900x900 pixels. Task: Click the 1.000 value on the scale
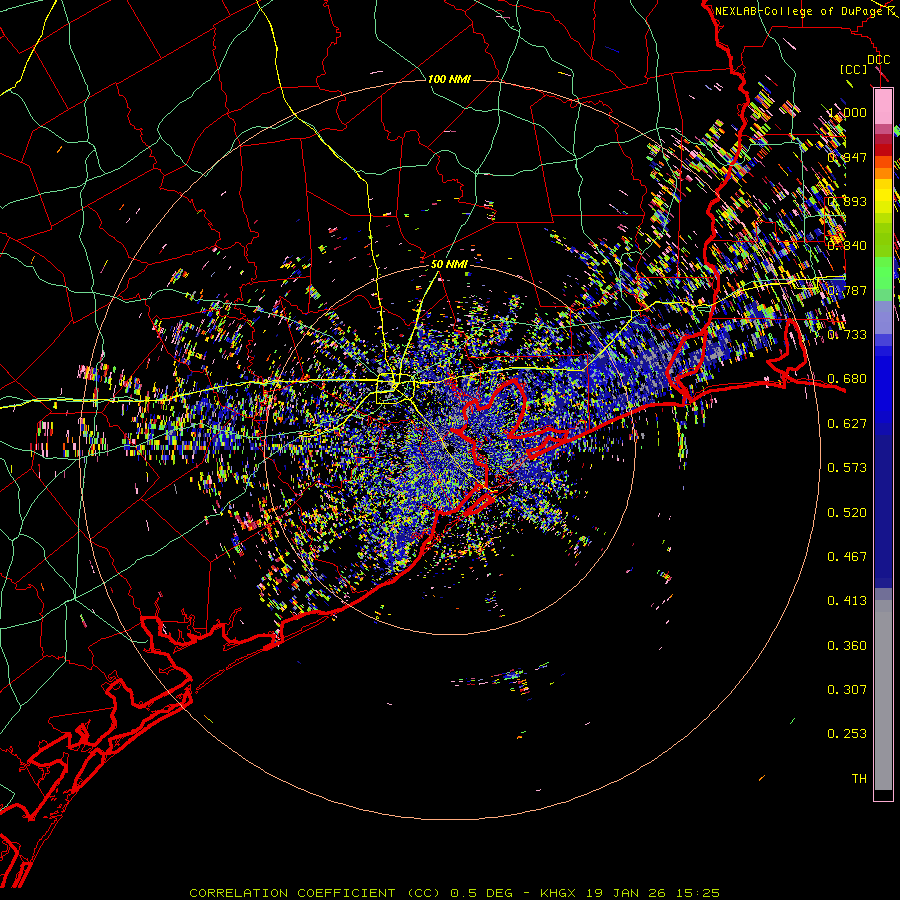click(x=847, y=112)
